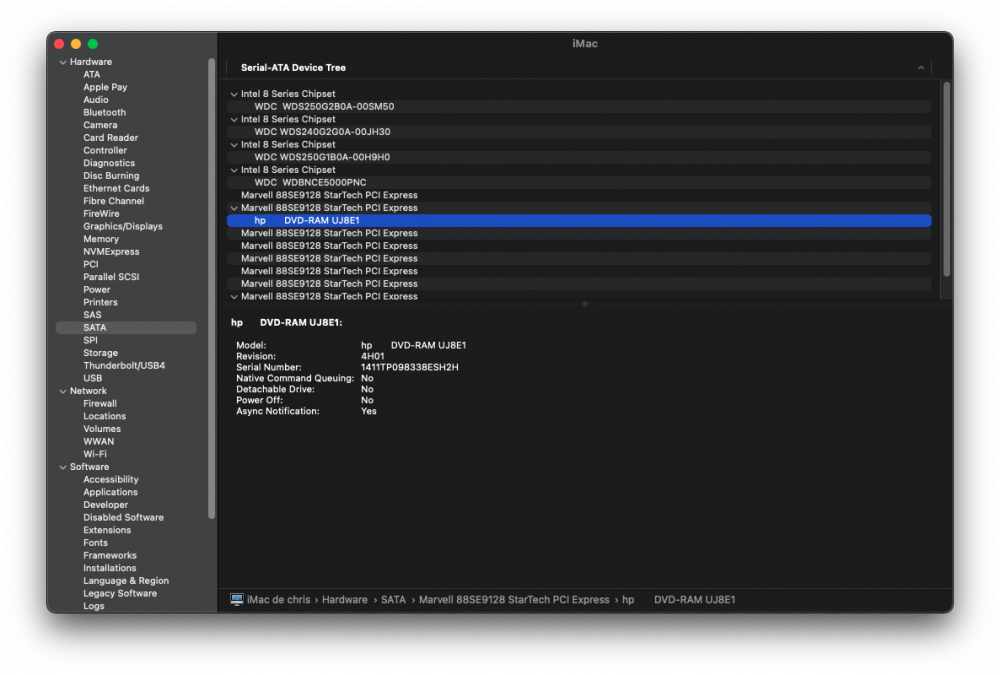Open NVMExpress information
1000x675 pixels.
(111, 252)
